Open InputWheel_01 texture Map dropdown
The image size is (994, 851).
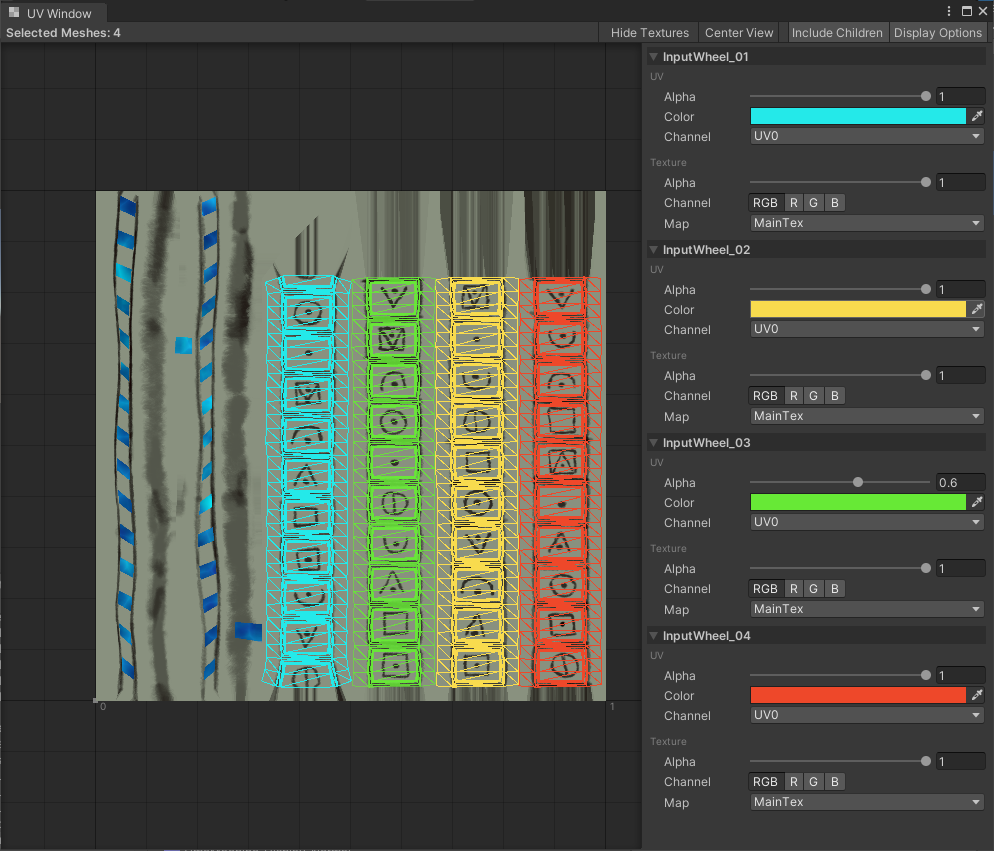coord(867,223)
